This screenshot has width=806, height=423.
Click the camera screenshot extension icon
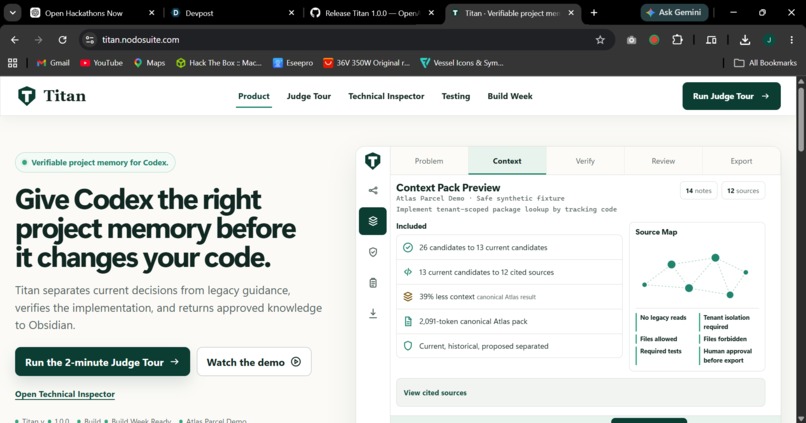coord(631,40)
